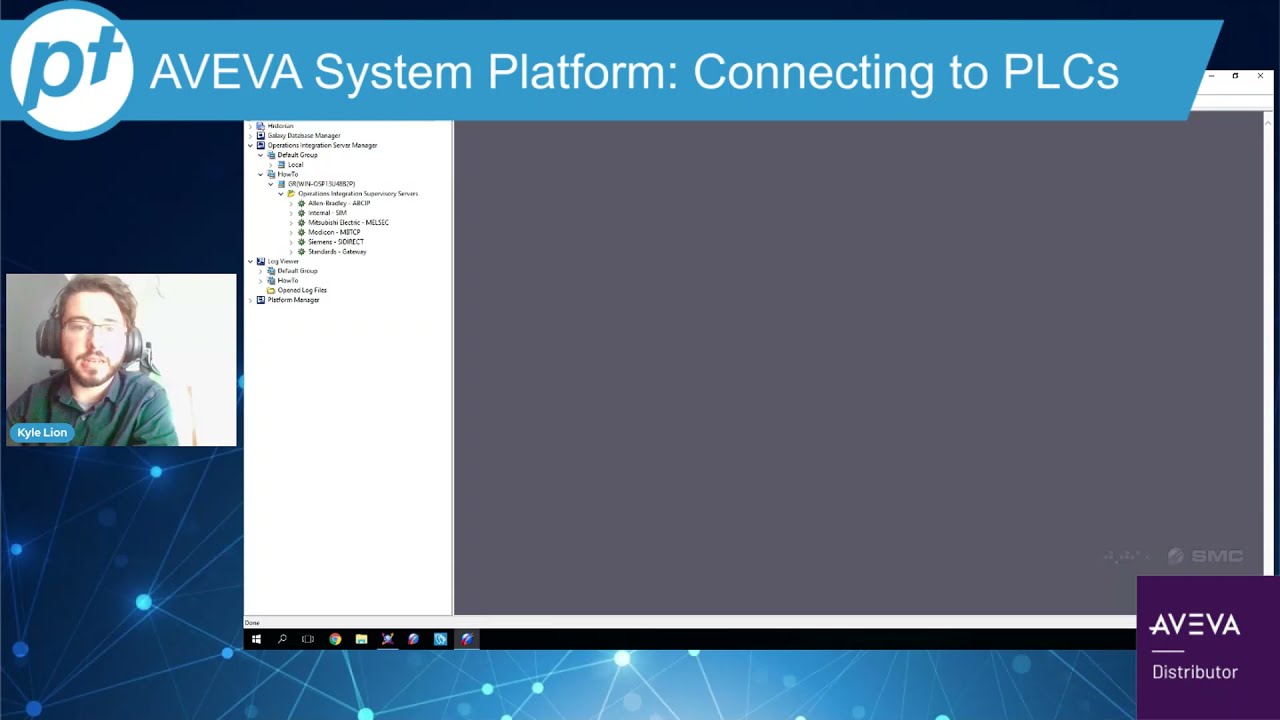Collapse HowTo group under Server Manager
The width and height of the screenshot is (1280, 720).
(260, 174)
